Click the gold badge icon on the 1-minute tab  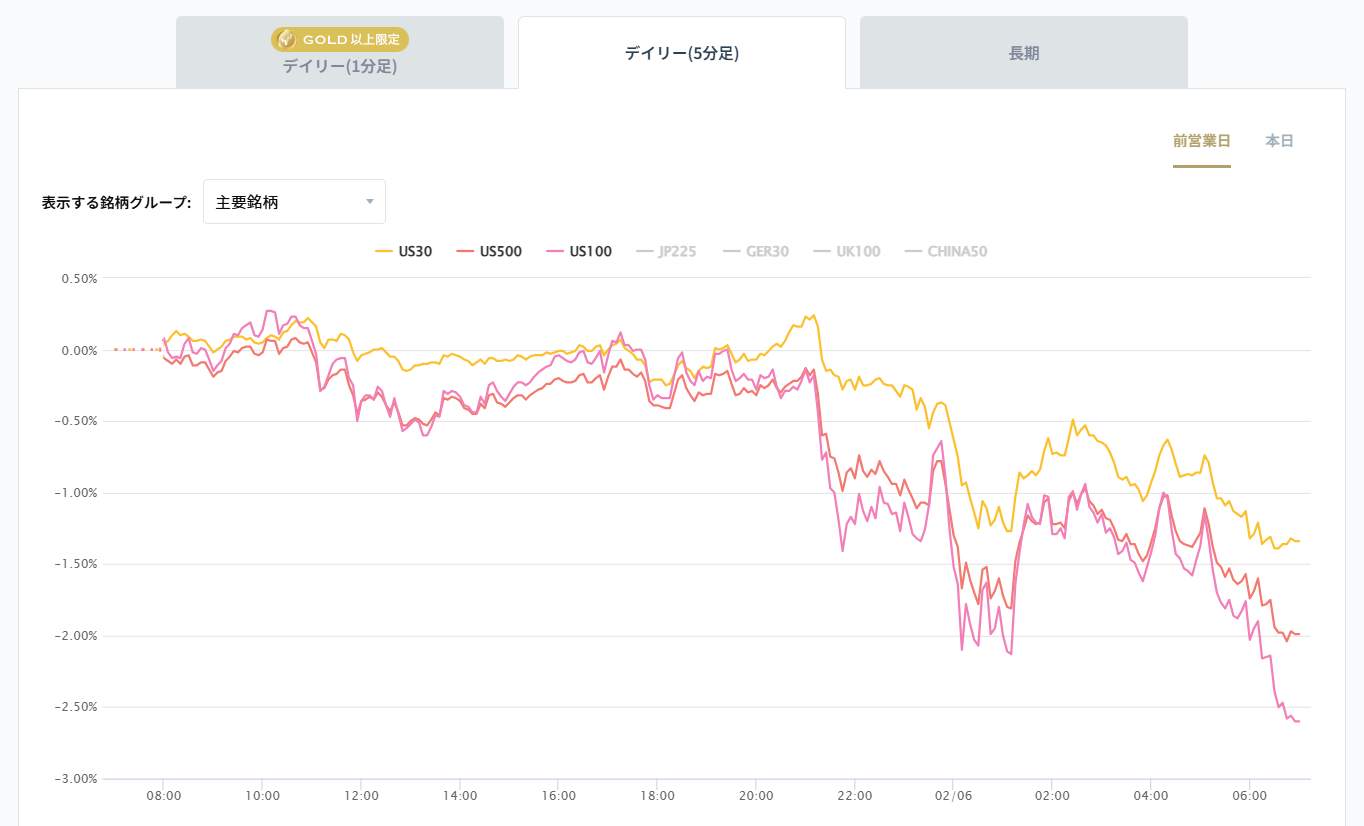[286, 39]
